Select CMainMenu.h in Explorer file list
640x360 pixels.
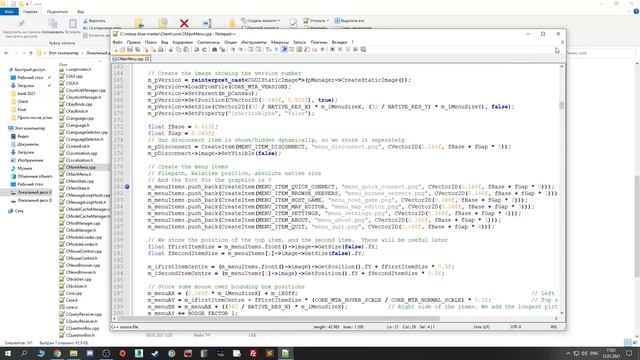(x=78, y=174)
